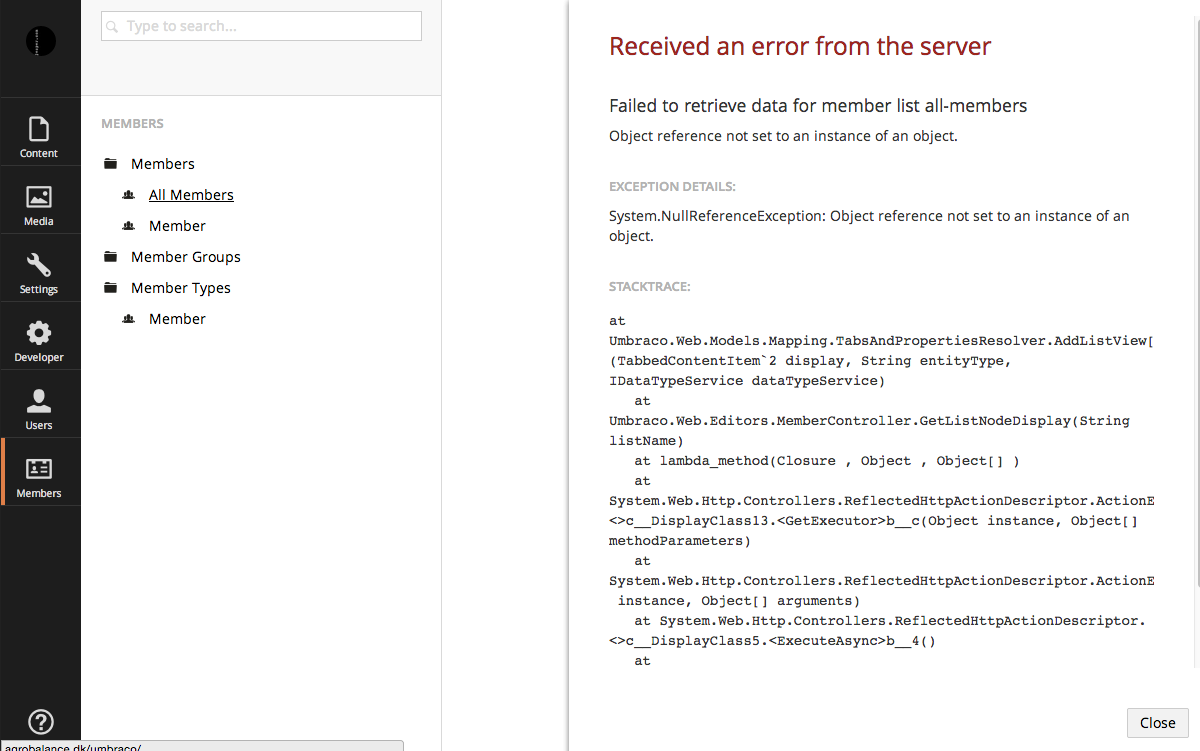Screen dimensions: 1200x751
Task: Click the 'STACKTRACE:' label
Action: [648, 287]
